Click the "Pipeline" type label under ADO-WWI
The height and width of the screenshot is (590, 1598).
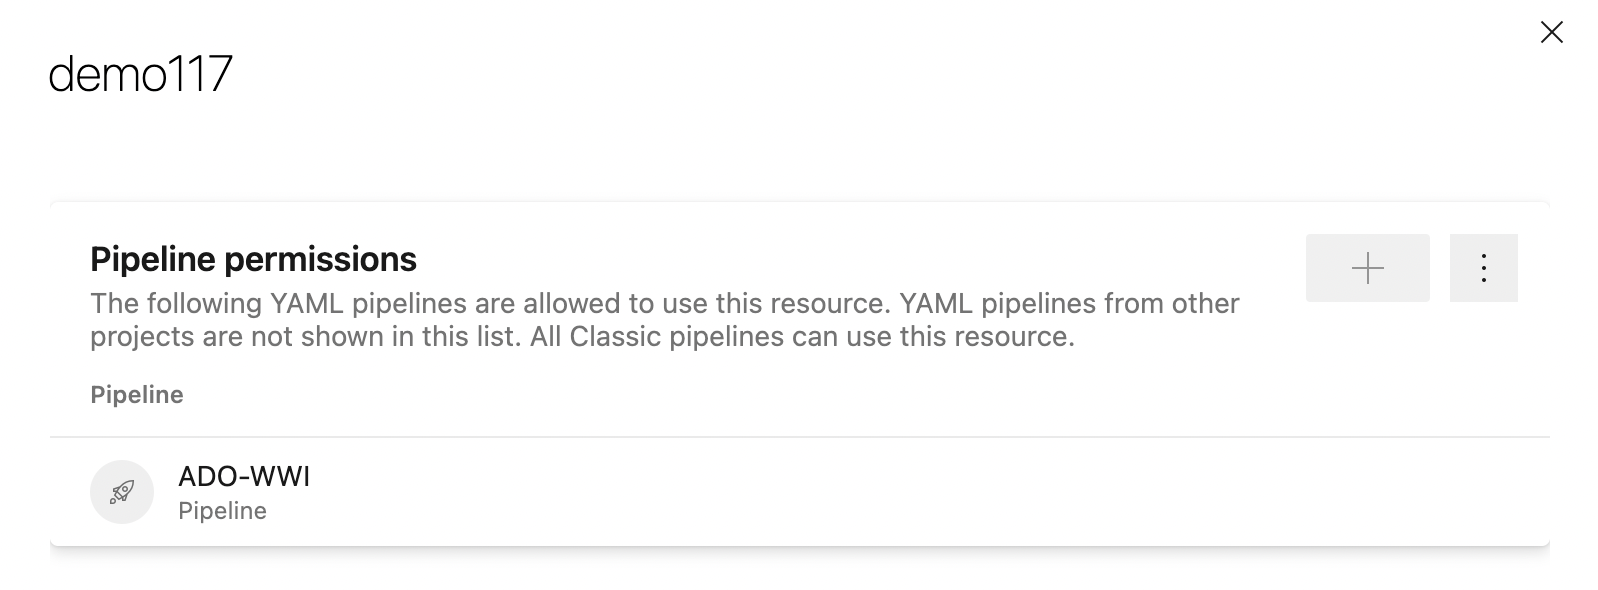[x=222, y=511]
